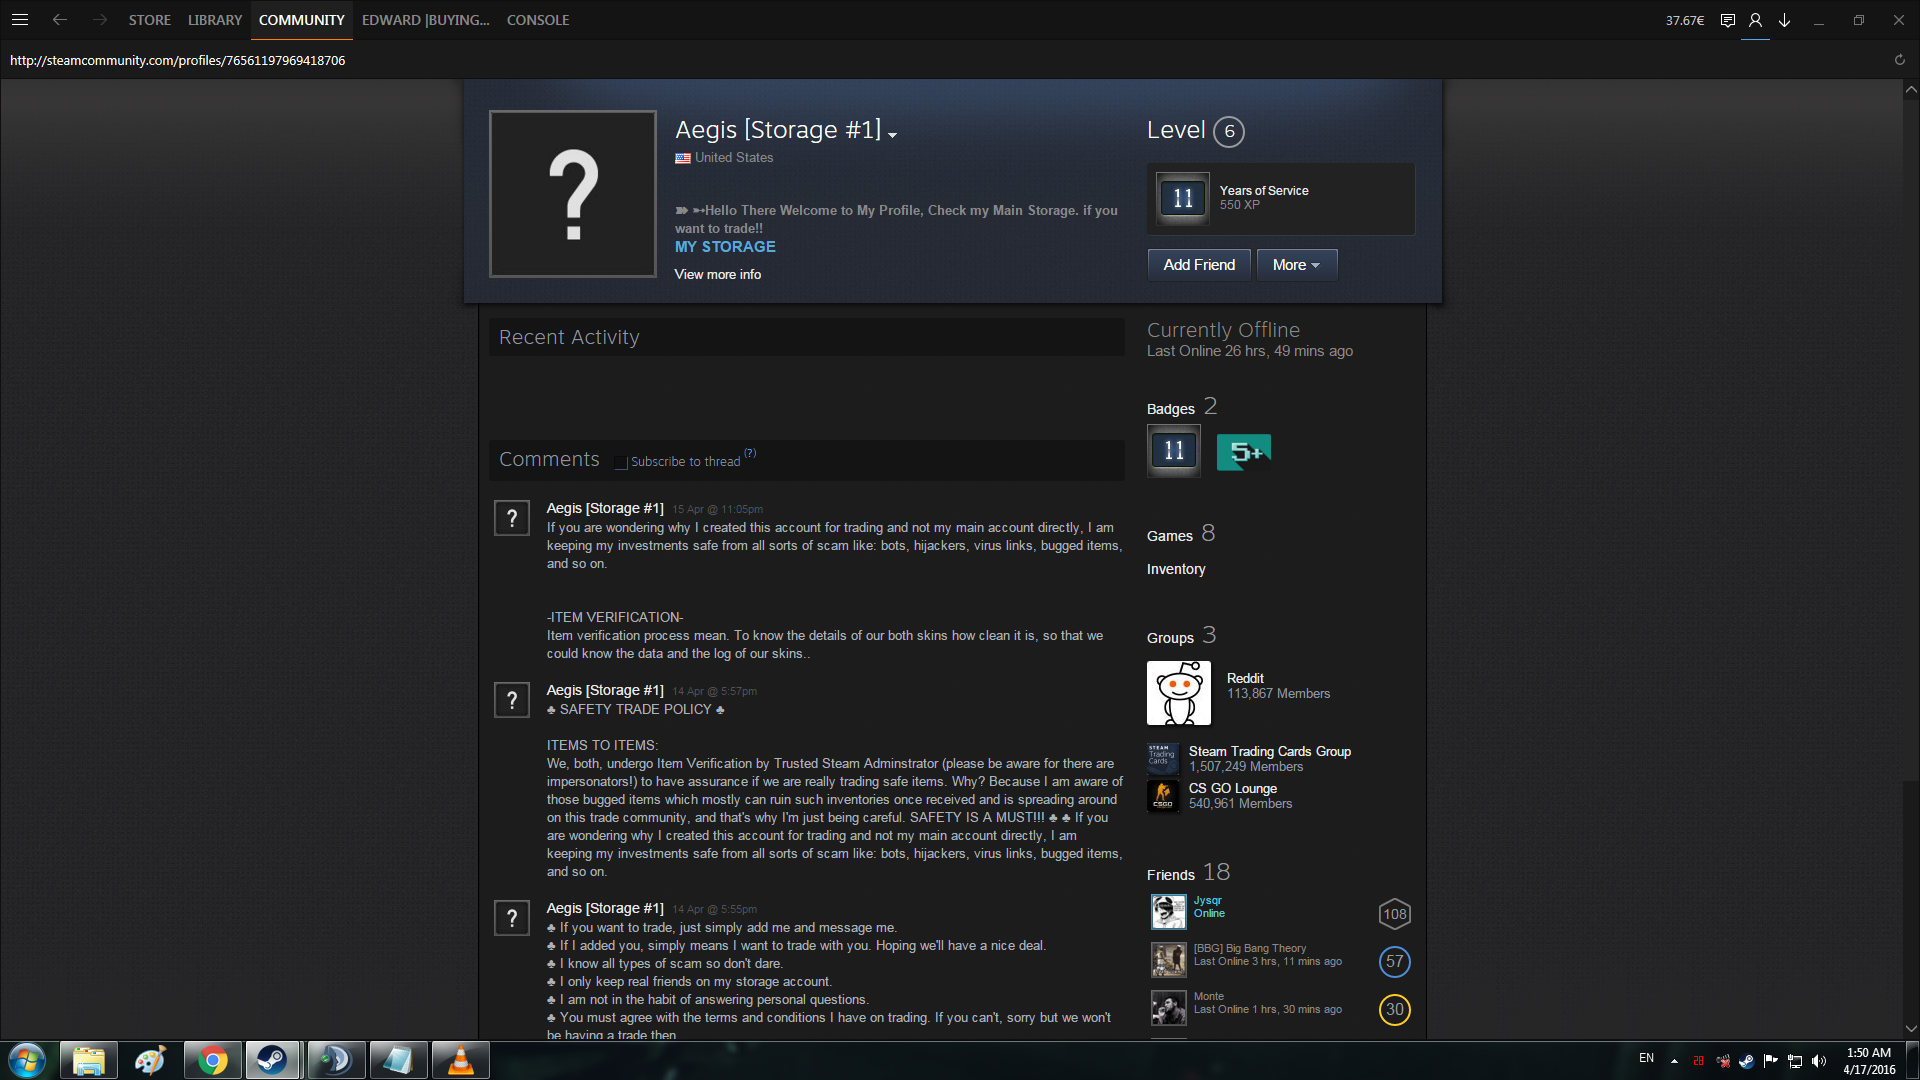This screenshot has height=1080, width=1920.
Task: Open the downloads arrow icon
Action: (x=1785, y=20)
